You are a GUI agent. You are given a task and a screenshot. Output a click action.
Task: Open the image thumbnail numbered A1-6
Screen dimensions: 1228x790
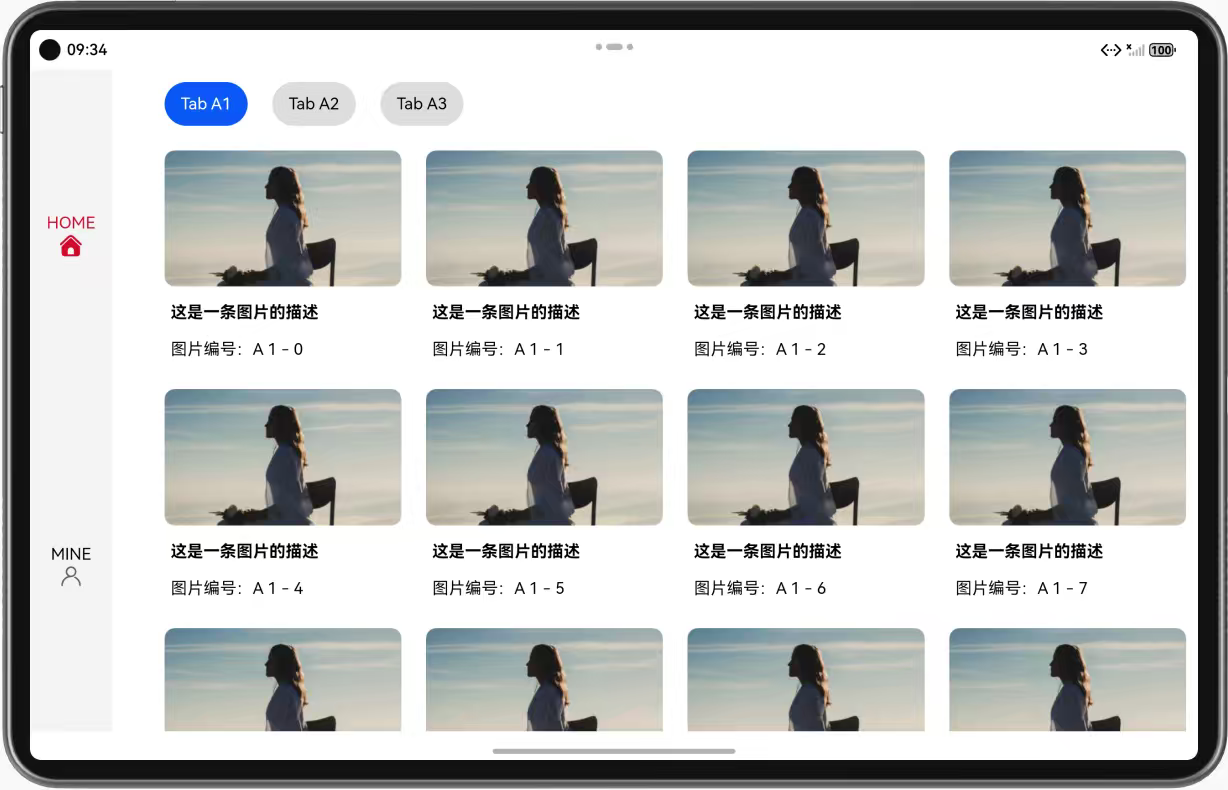[x=806, y=458]
